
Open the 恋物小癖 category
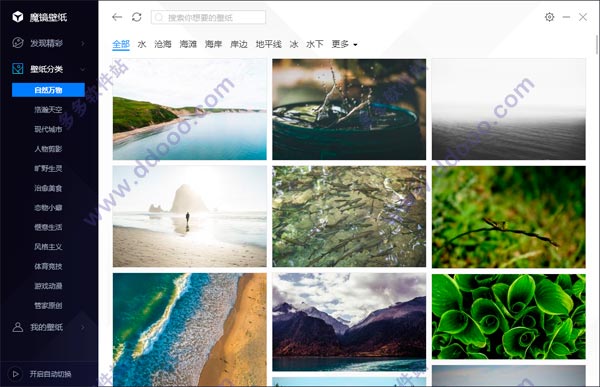pos(48,208)
